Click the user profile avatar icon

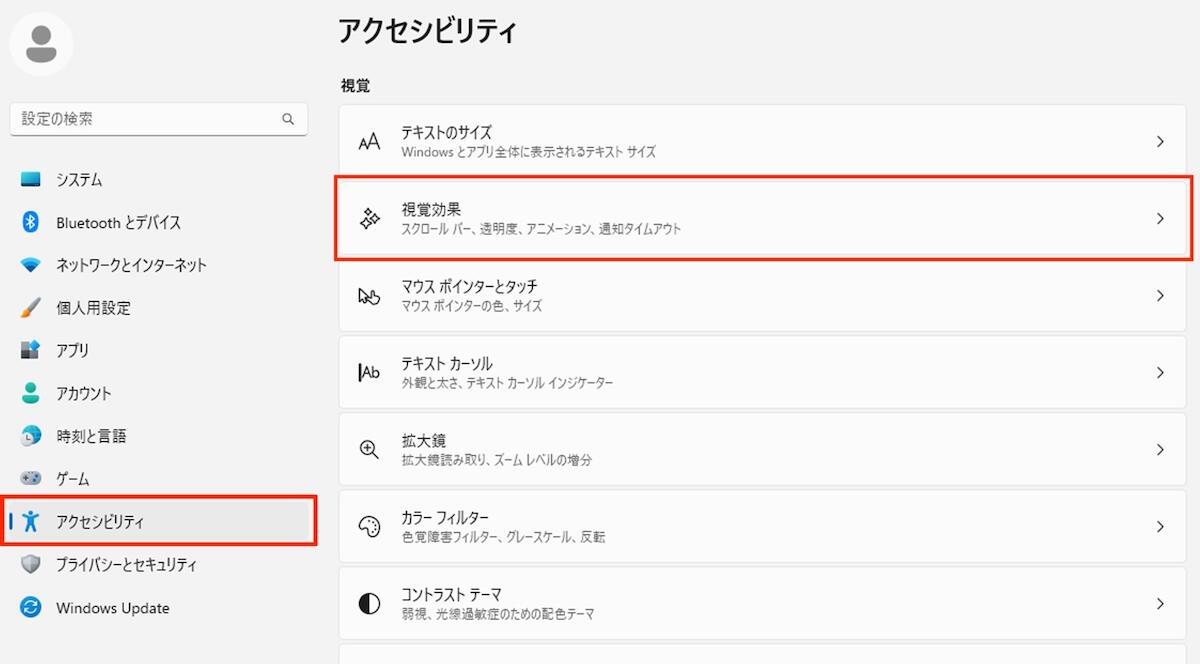41,44
